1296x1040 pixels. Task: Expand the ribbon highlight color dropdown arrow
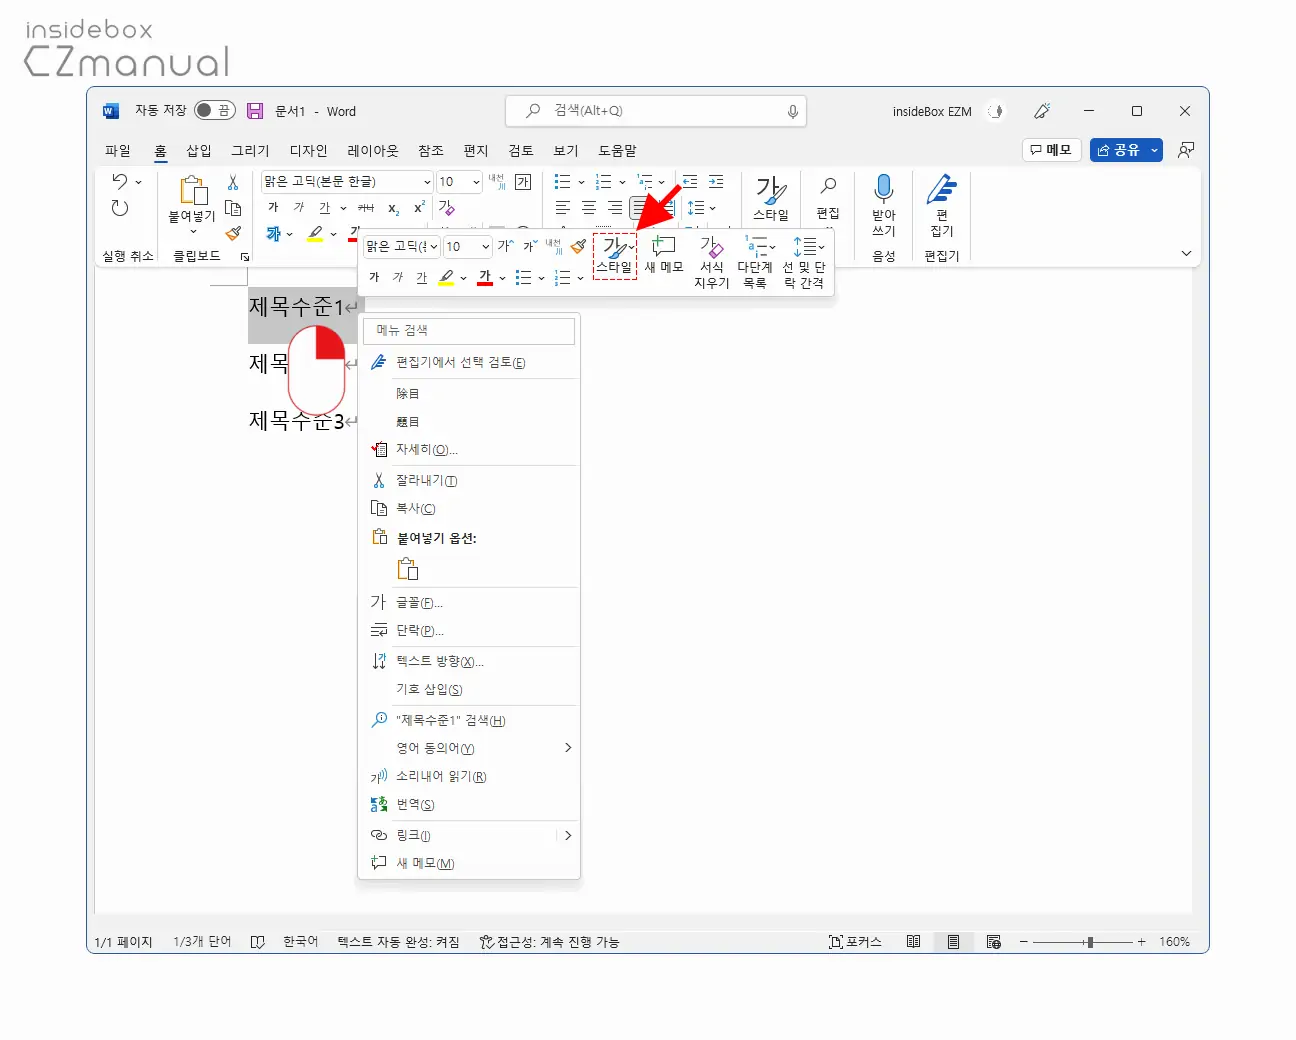[x=333, y=235]
